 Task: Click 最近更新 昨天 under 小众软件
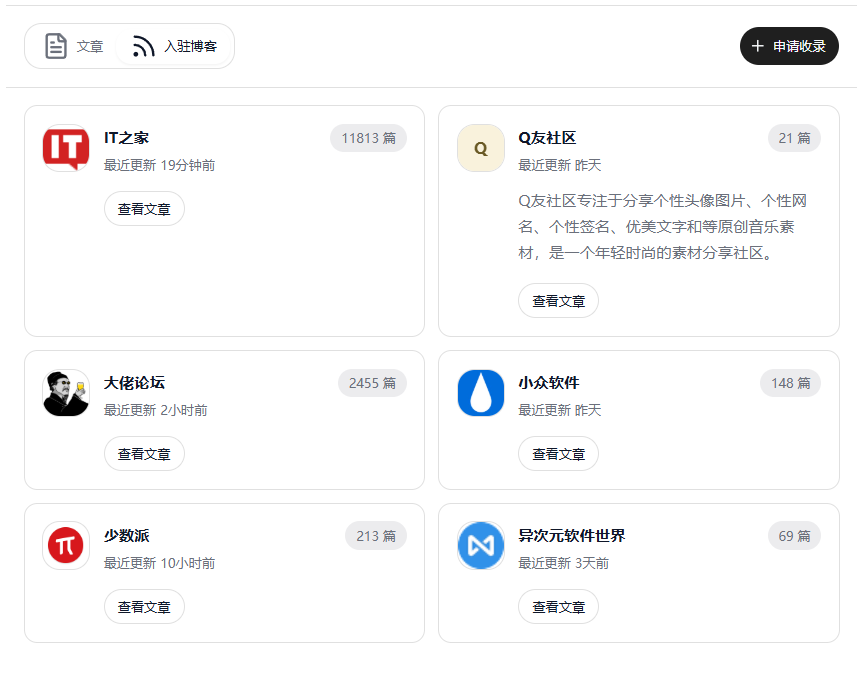tap(560, 410)
